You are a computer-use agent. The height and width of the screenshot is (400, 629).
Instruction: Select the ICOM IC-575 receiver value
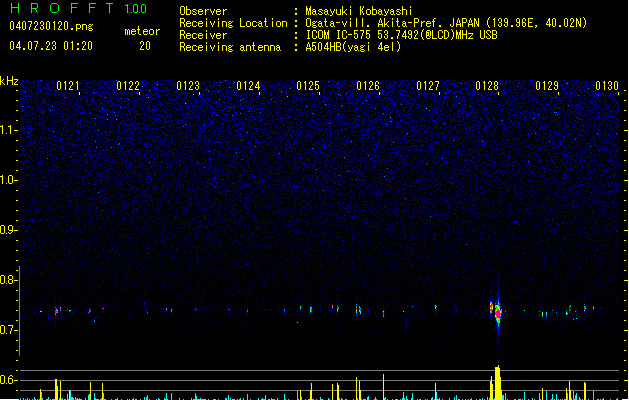(x=402, y=35)
